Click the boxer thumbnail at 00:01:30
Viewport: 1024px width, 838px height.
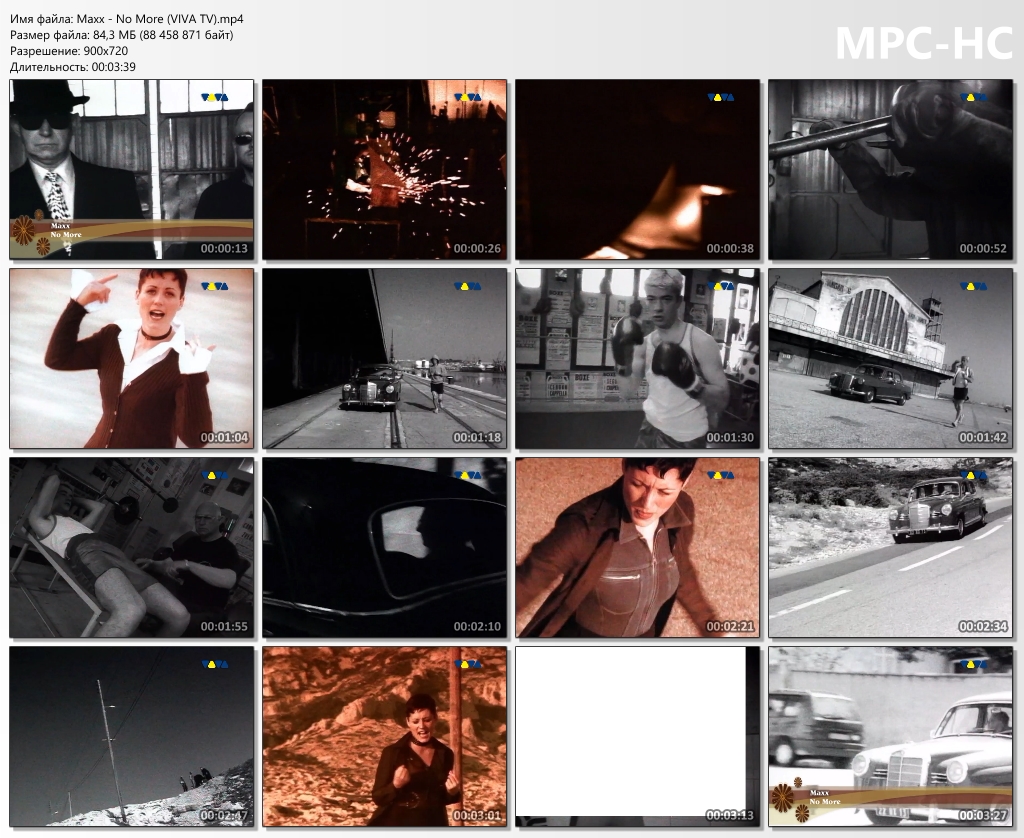point(637,359)
